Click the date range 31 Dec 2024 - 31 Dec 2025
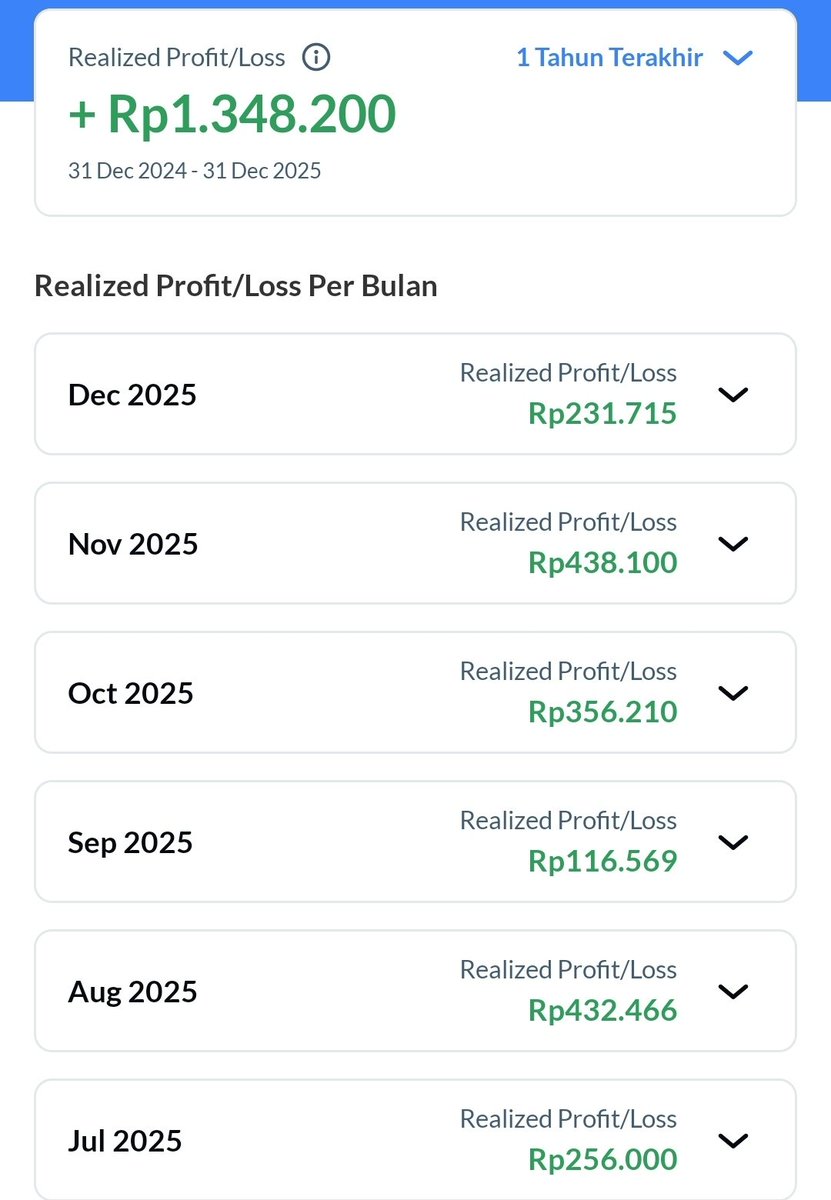 pyautogui.click(x=194, y=171)
